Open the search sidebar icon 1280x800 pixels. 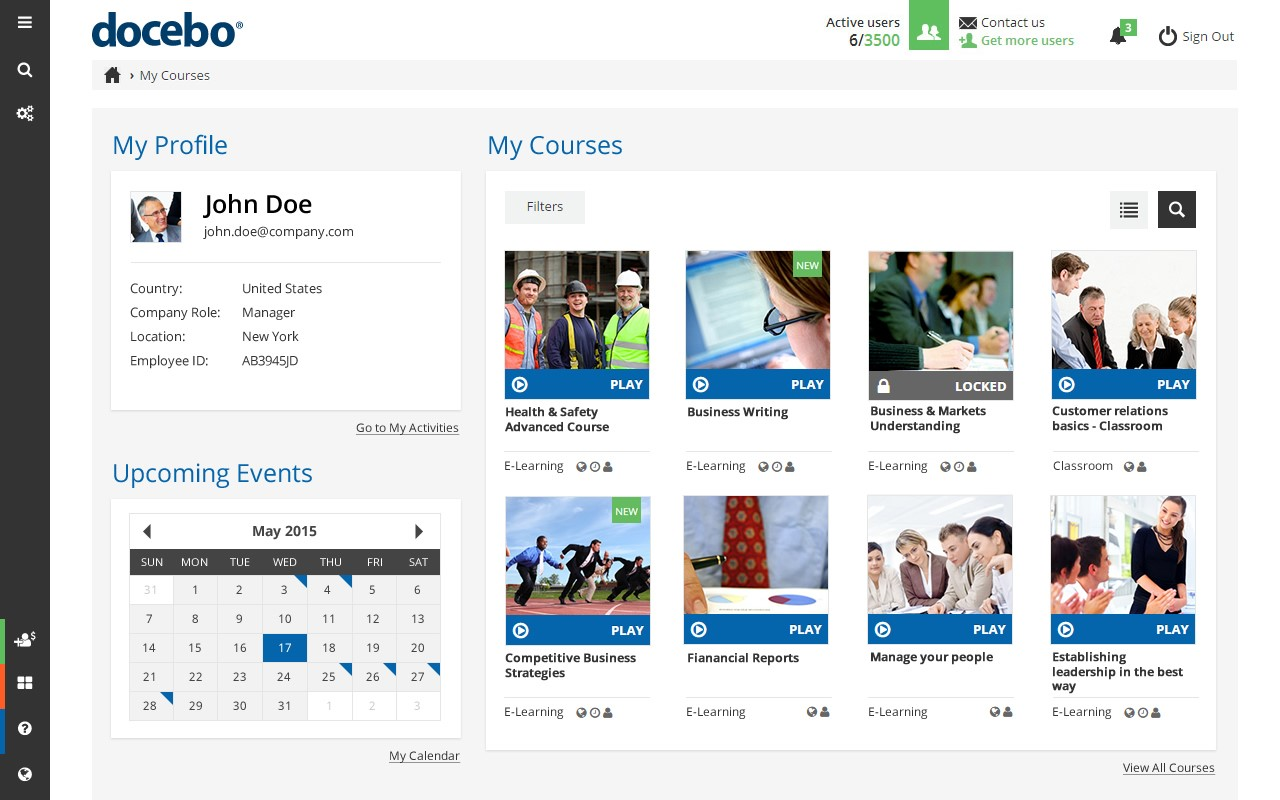click(x=24, y=70)
